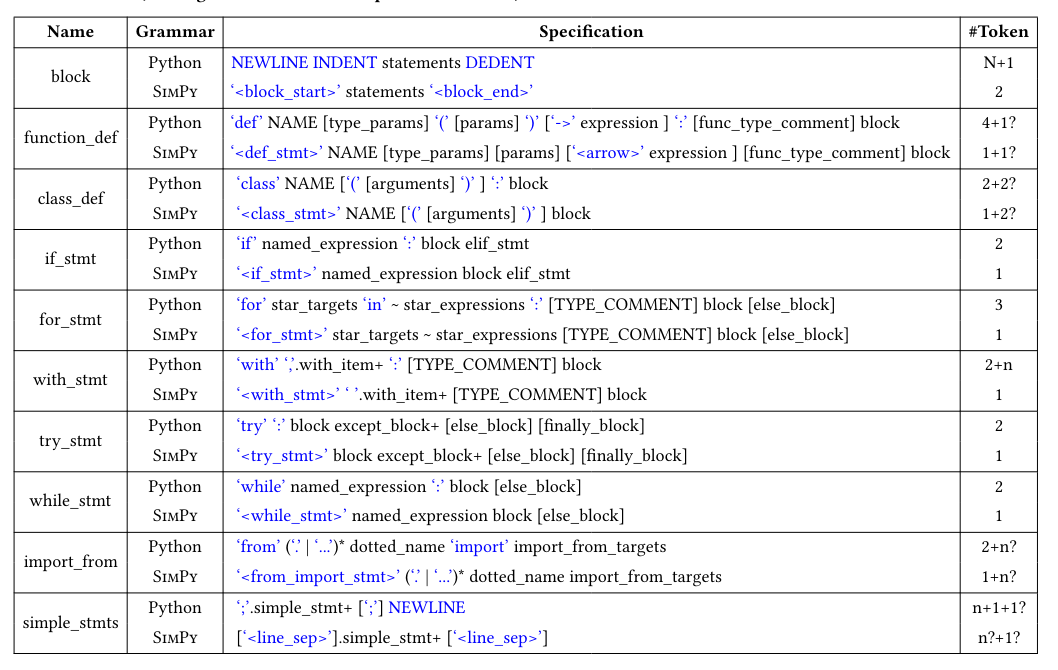Click the blue 'try' keyword
The width and height of the screenshot is (1058, 670).
tap(252, 426)
